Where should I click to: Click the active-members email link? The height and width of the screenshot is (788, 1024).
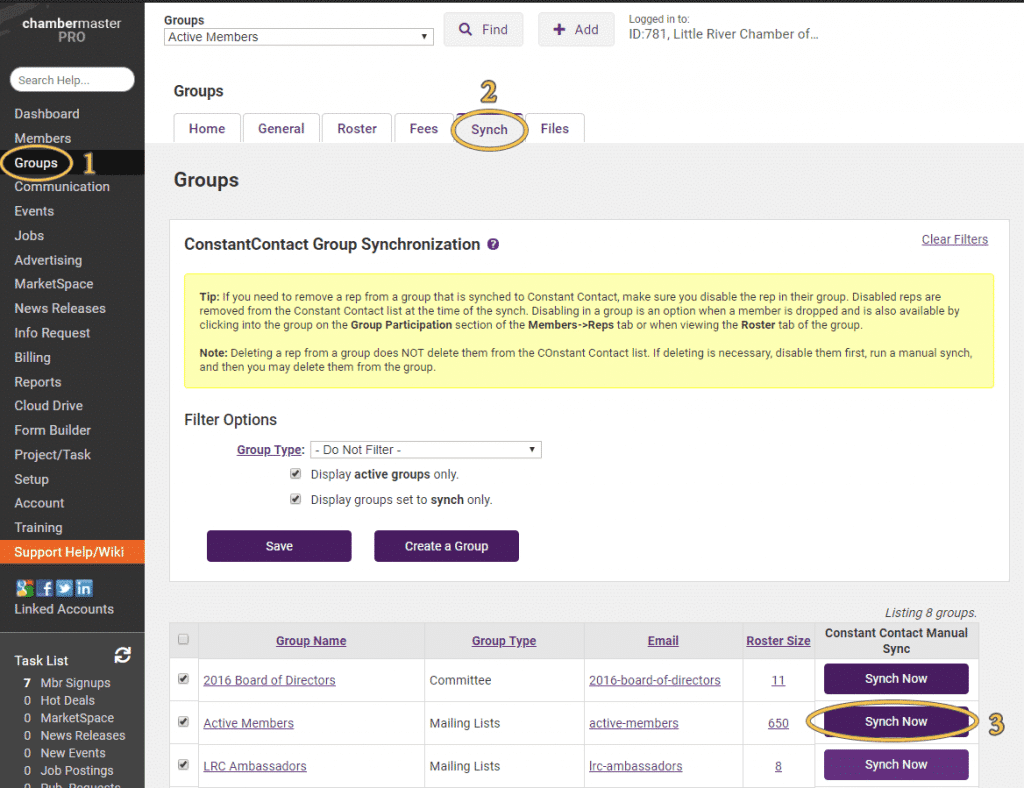coord(633,723)
